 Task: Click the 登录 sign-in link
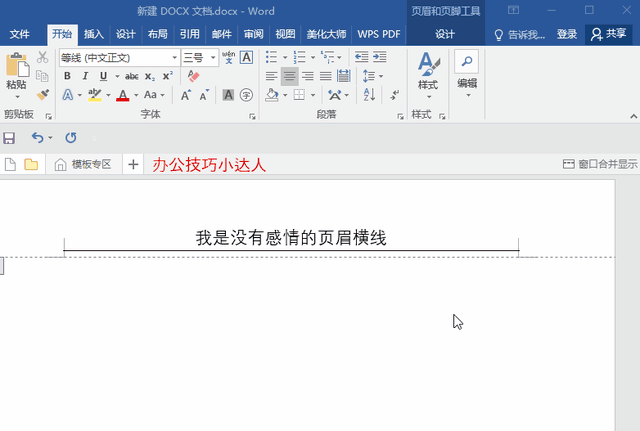tap(567, 34)
